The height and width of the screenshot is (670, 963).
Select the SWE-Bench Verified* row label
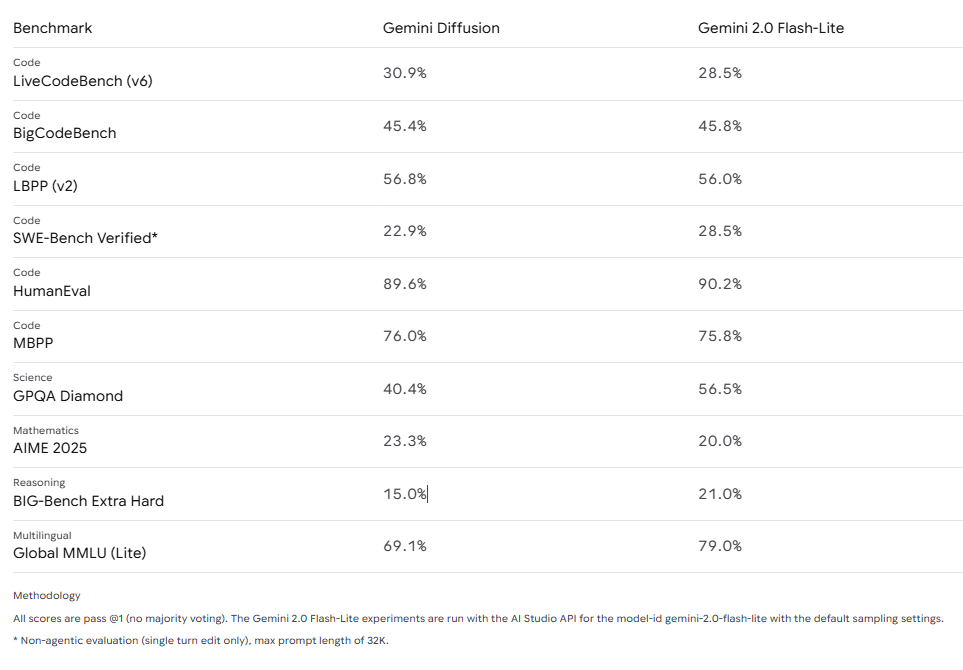(x=85, y=238)
